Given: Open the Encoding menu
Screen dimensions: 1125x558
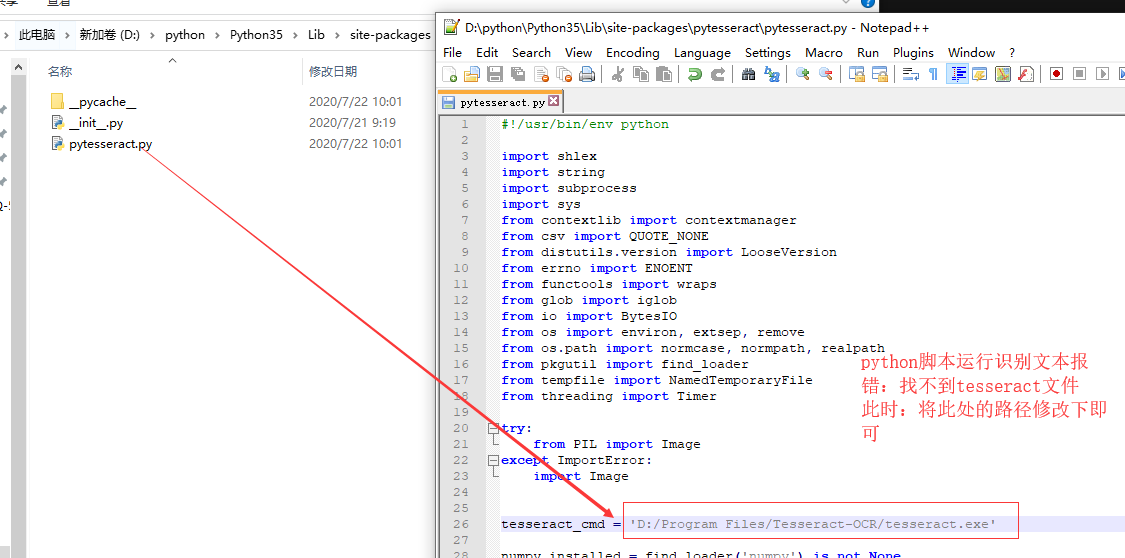Looking at the screenshot, I should pyautogui.click(x=633, y=52).
